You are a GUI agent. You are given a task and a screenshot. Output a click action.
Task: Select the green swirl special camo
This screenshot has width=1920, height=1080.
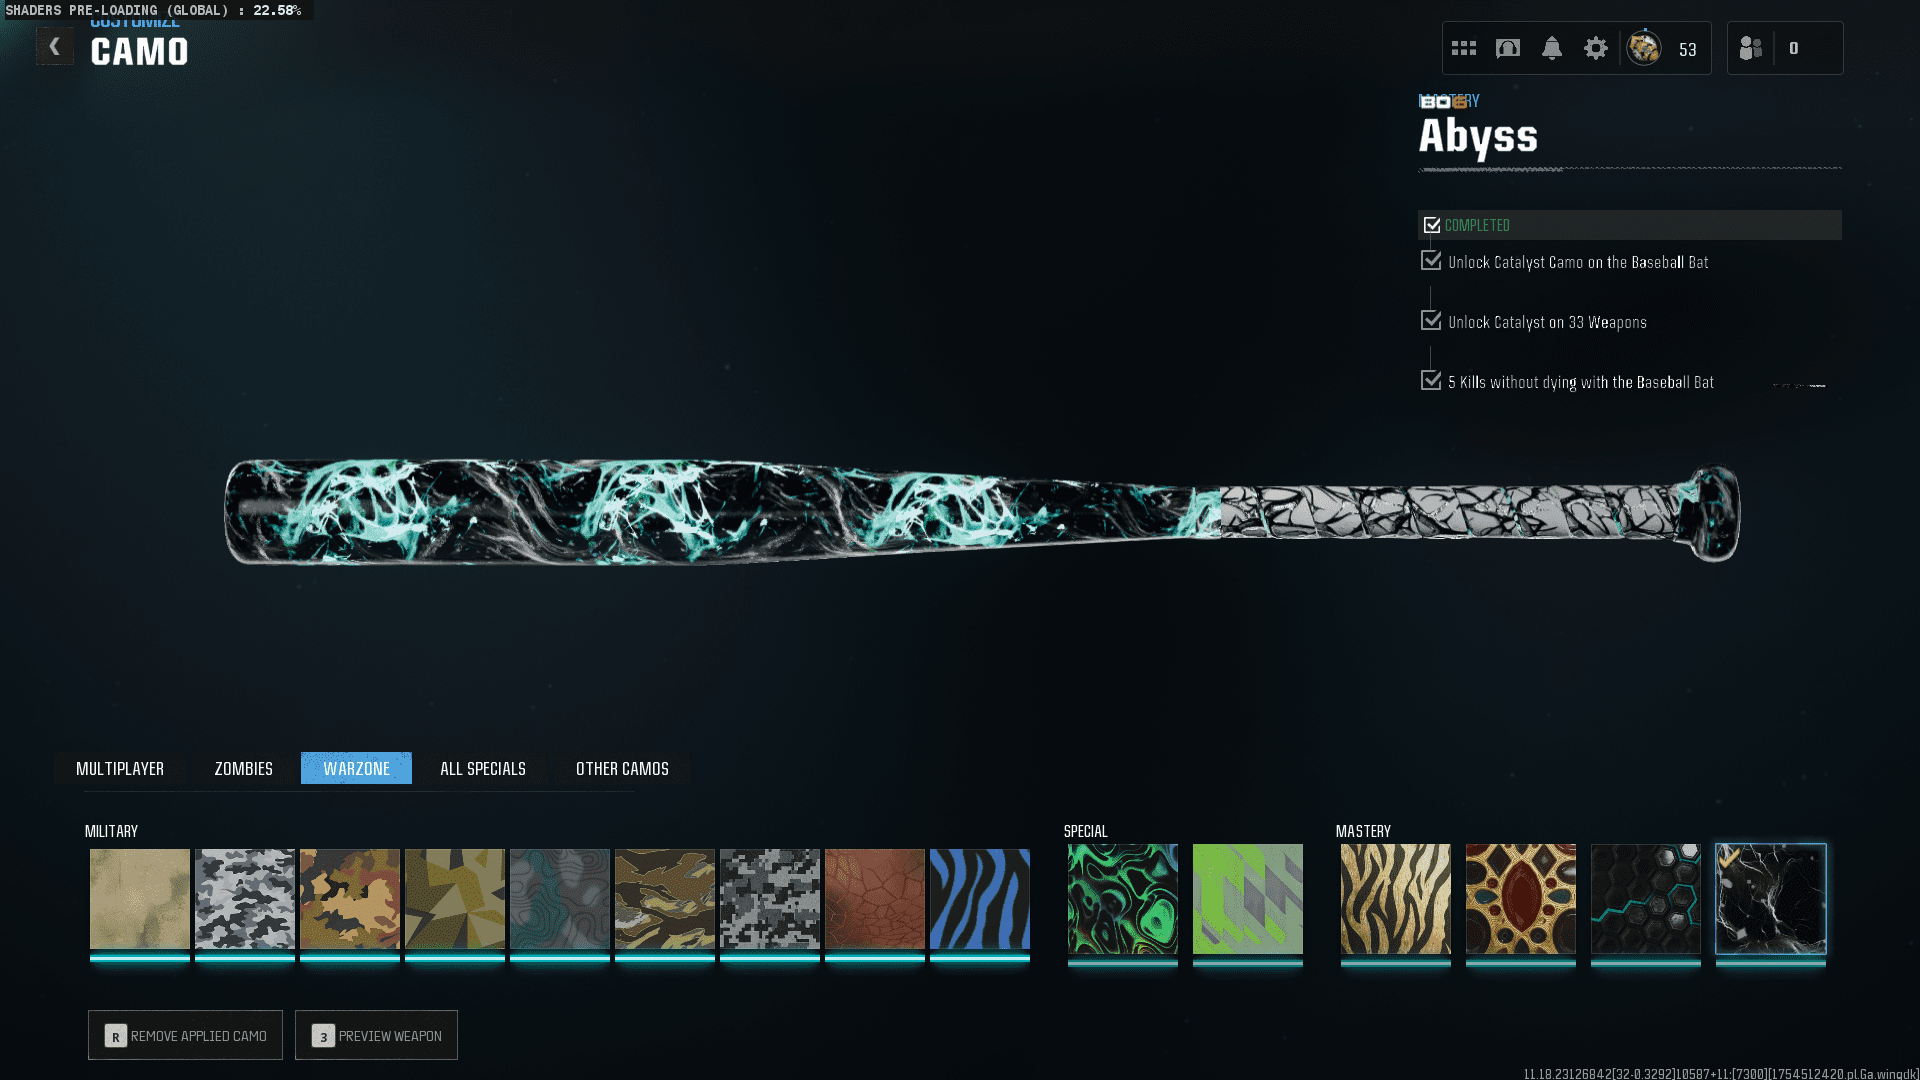coord(1123,898)
